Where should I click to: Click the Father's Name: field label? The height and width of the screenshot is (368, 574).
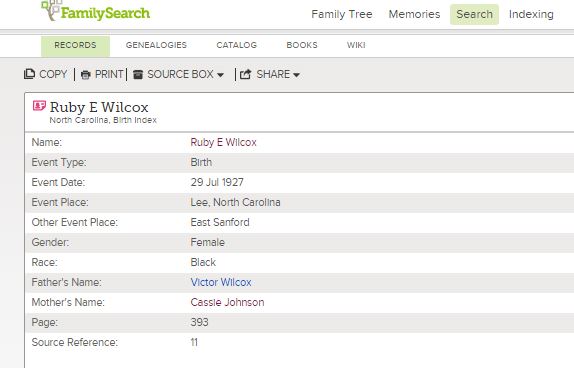point(66,282)
